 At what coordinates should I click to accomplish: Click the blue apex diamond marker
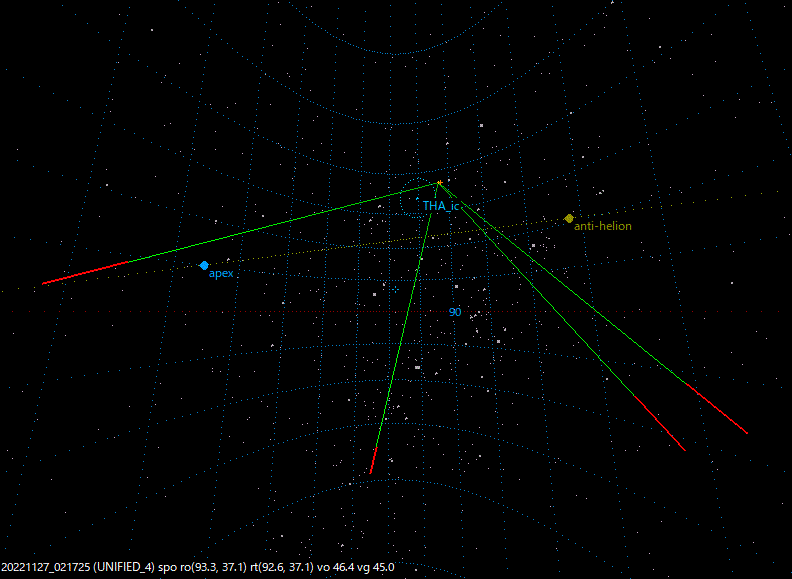(204, 265)
